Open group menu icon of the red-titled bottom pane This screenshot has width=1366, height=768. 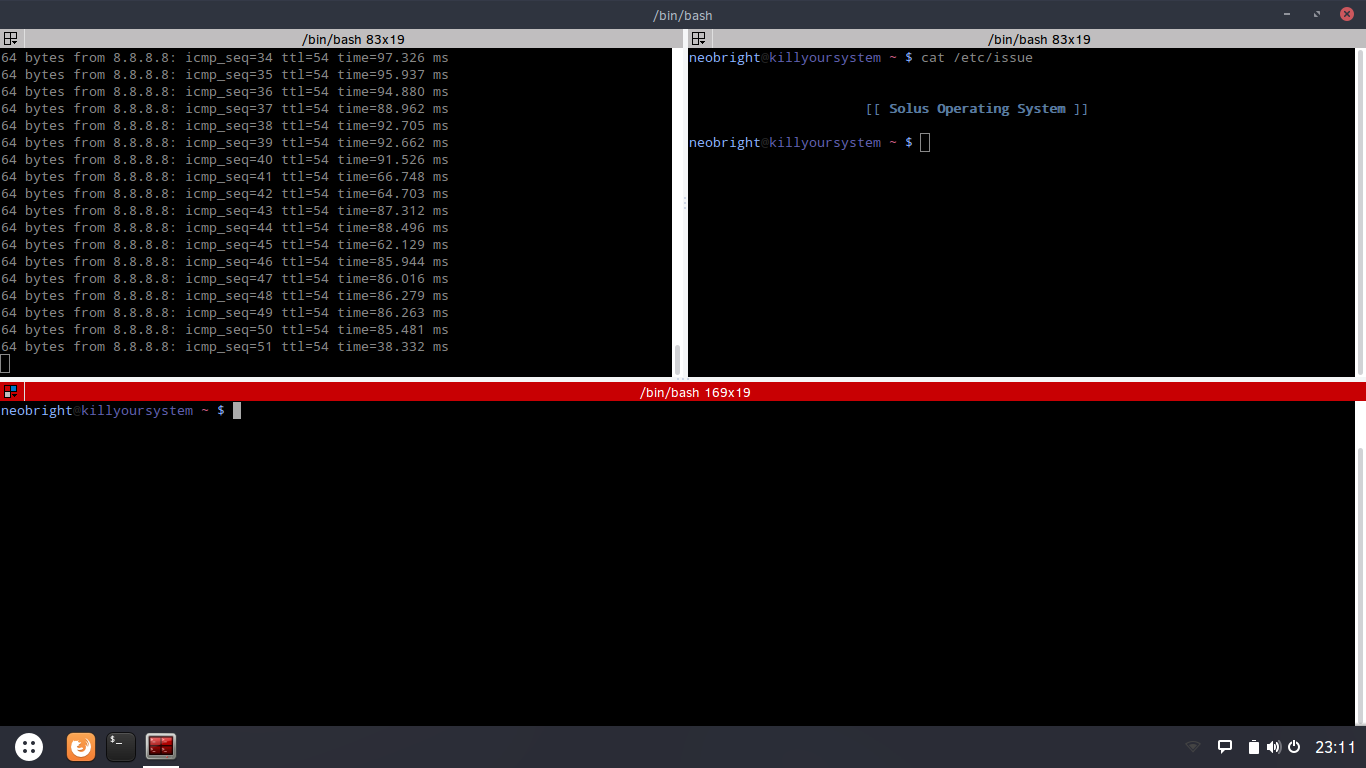(x=11, y=392)
